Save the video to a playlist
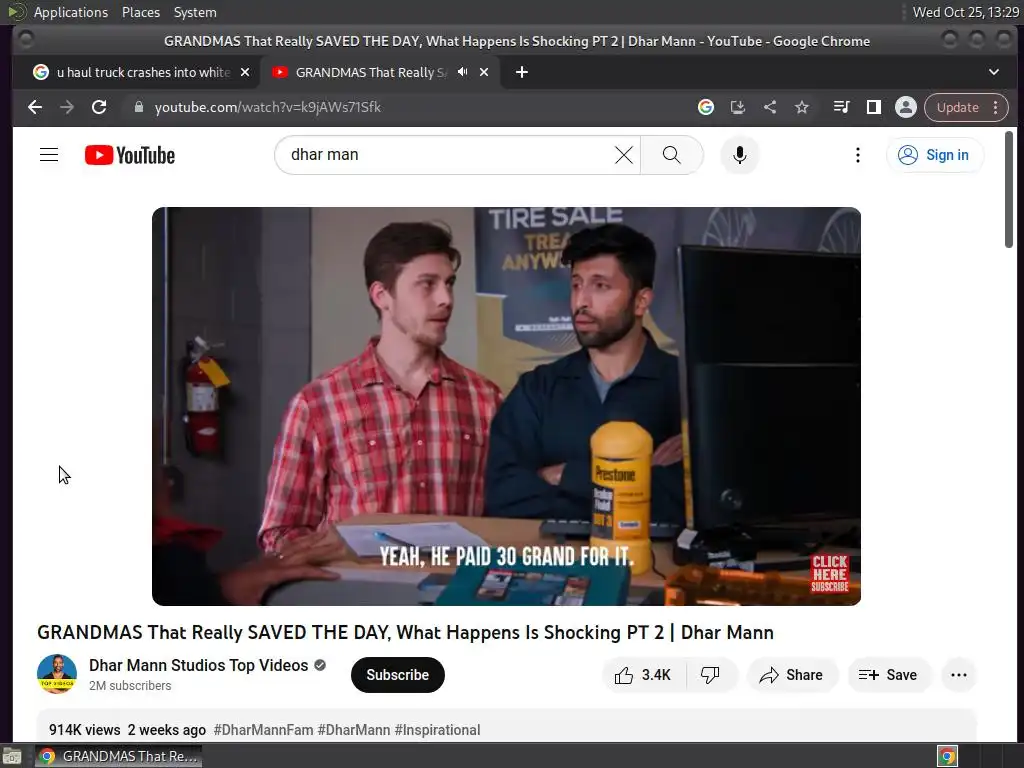 click(888, 675)
